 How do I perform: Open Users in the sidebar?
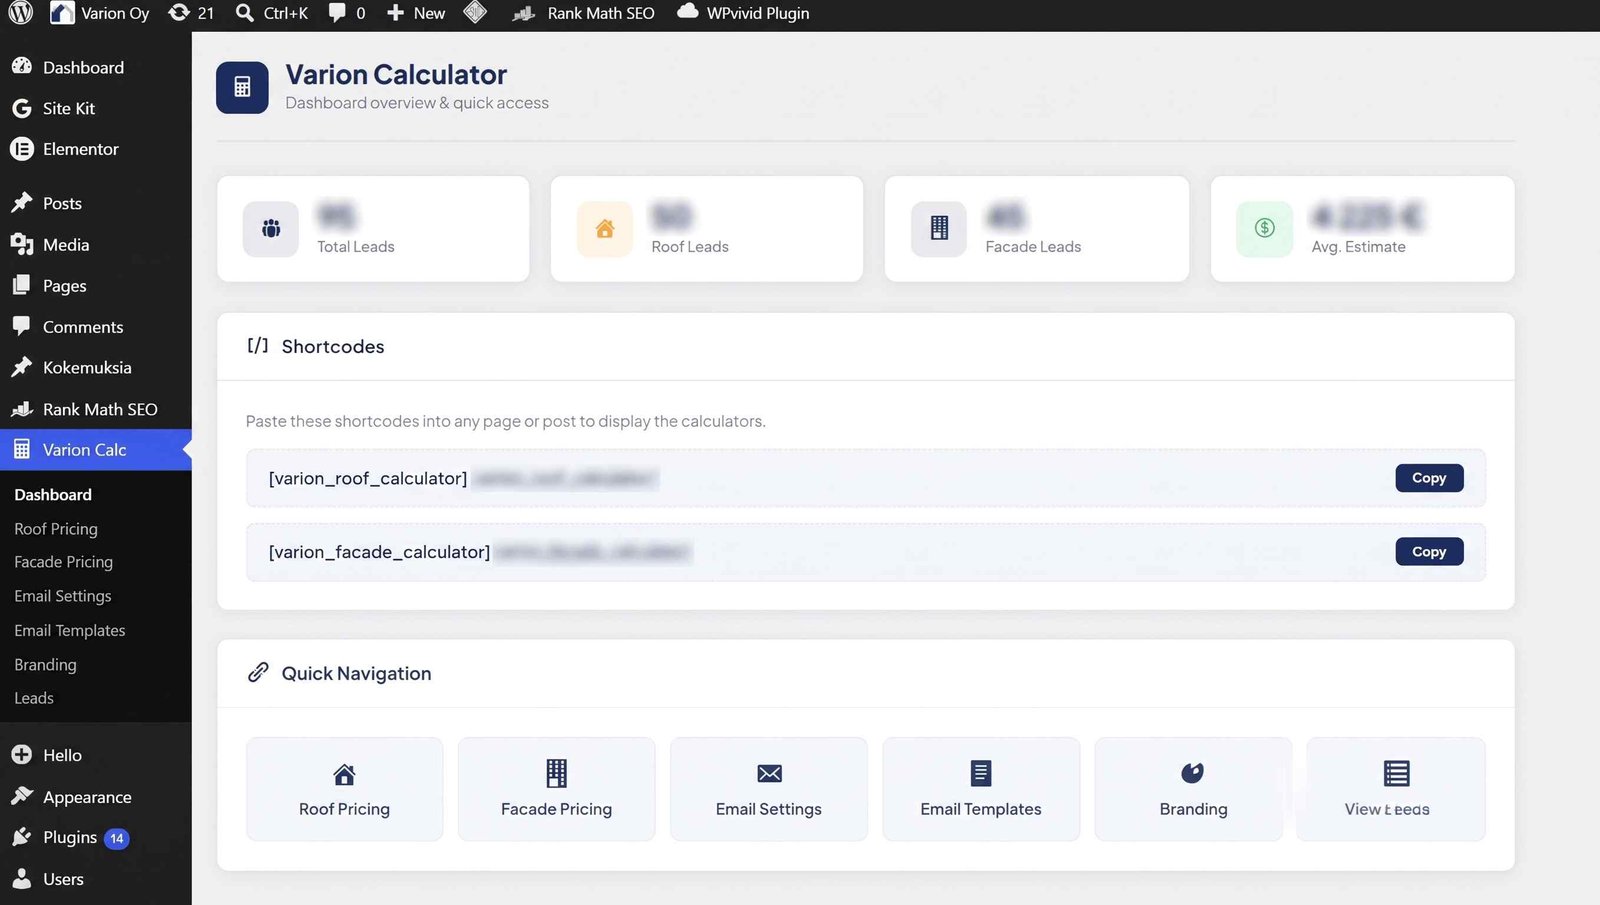pyautogui.click(x=96, y=879)
